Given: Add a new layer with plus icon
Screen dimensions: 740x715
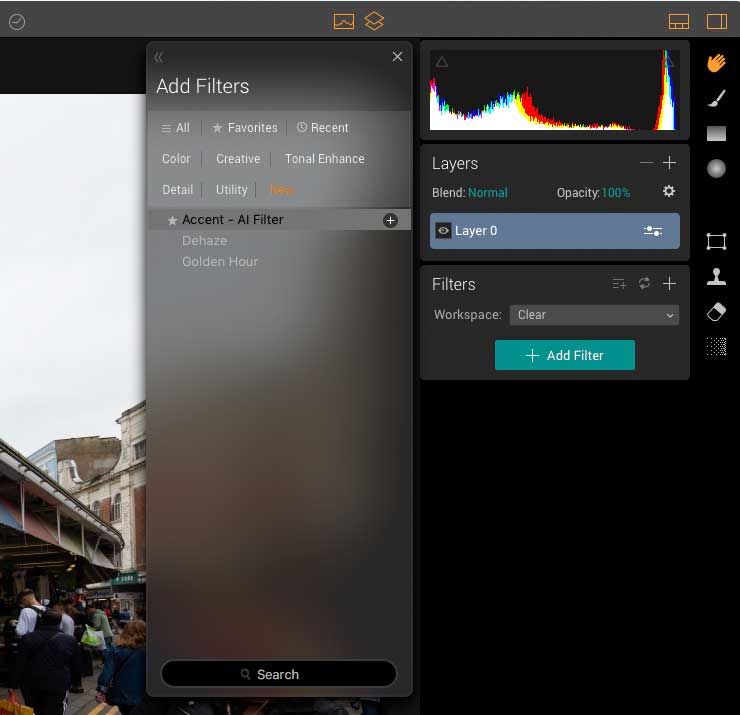Looking at the screenshot, I should [669, 163].
